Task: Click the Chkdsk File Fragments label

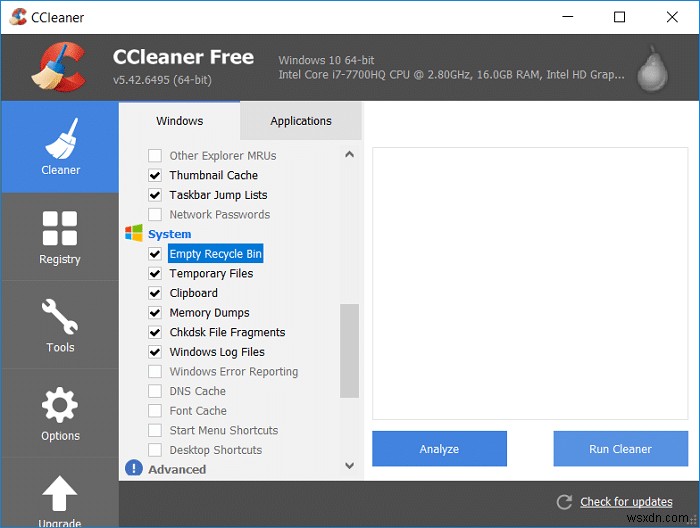Action: click(x=227, y=332)
